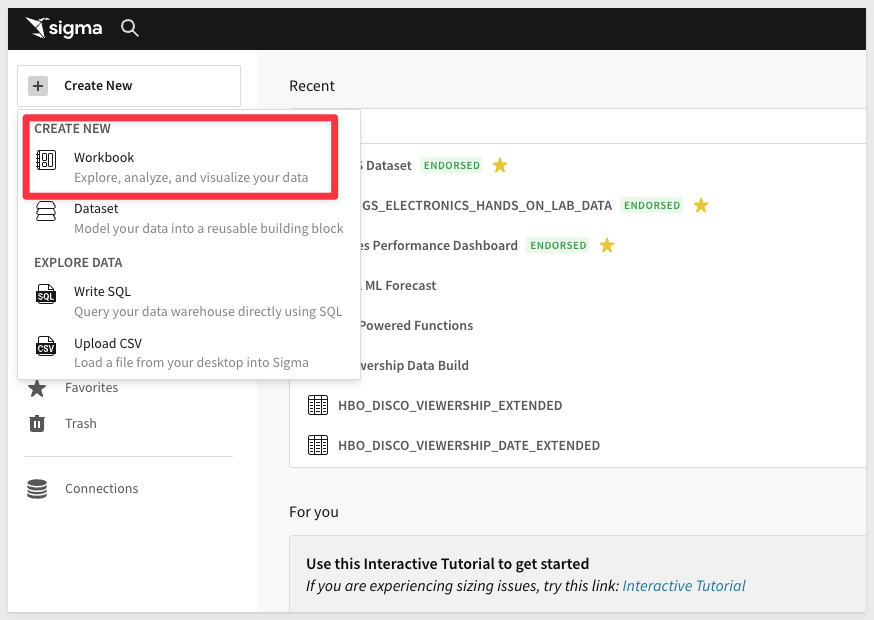This screenshot has height=620, width=874.
Task: Click the plus icon beside Create New
Action: pyautogui.click(x=38, y=86)
